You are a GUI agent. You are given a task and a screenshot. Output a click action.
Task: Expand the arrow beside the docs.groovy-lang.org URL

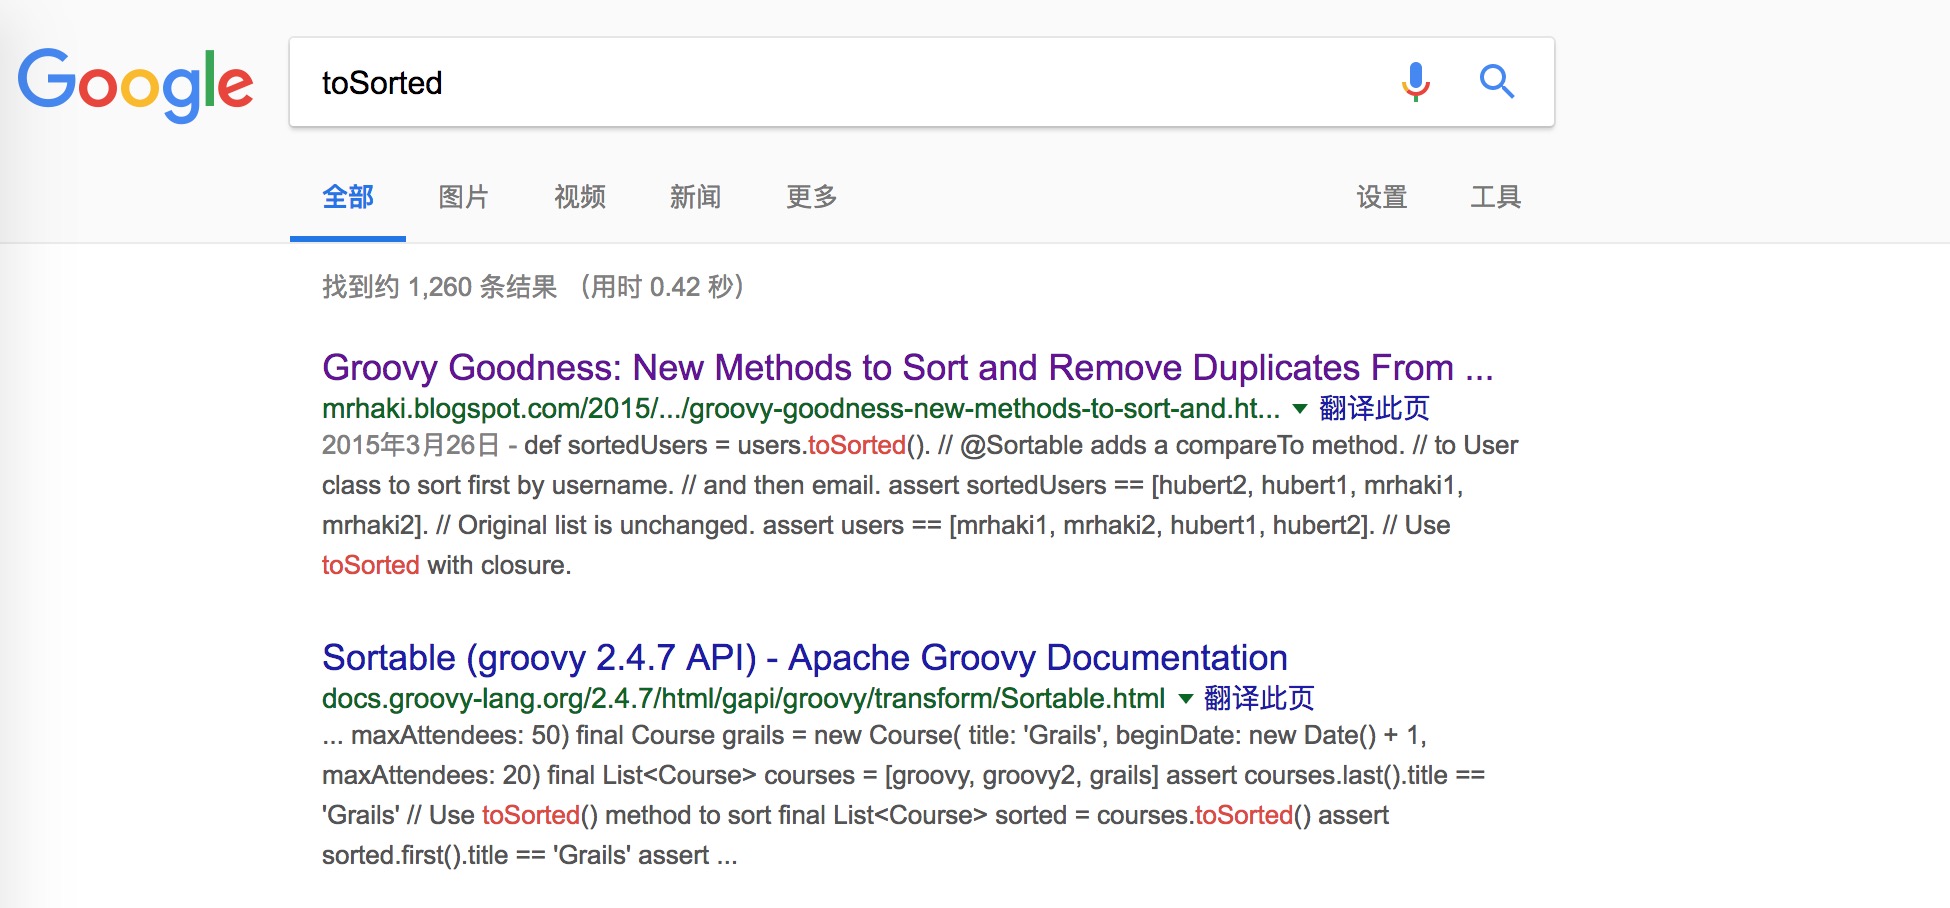click(1185, 699)
